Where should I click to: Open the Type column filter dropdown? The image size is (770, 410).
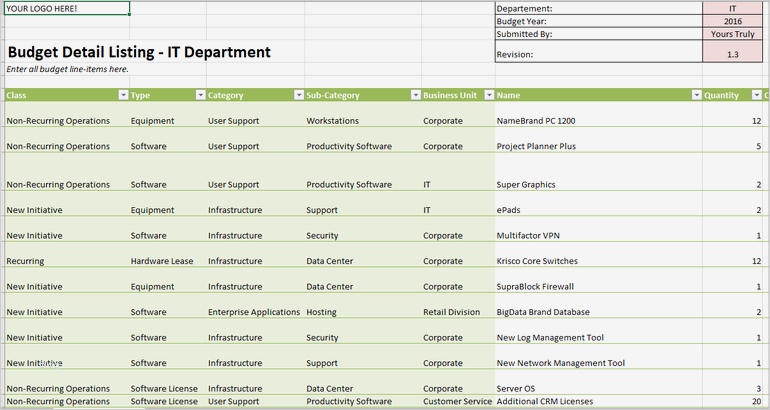point(200,95)
